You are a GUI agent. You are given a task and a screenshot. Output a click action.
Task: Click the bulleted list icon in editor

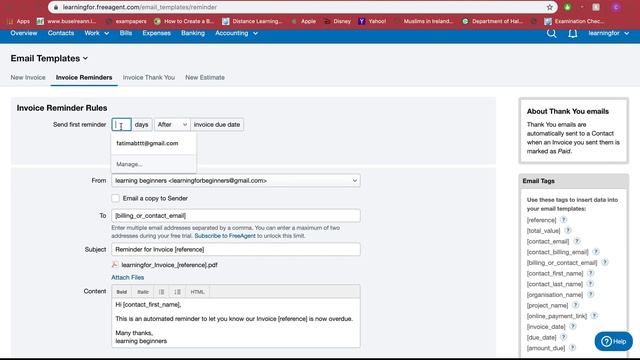point(162,292)
